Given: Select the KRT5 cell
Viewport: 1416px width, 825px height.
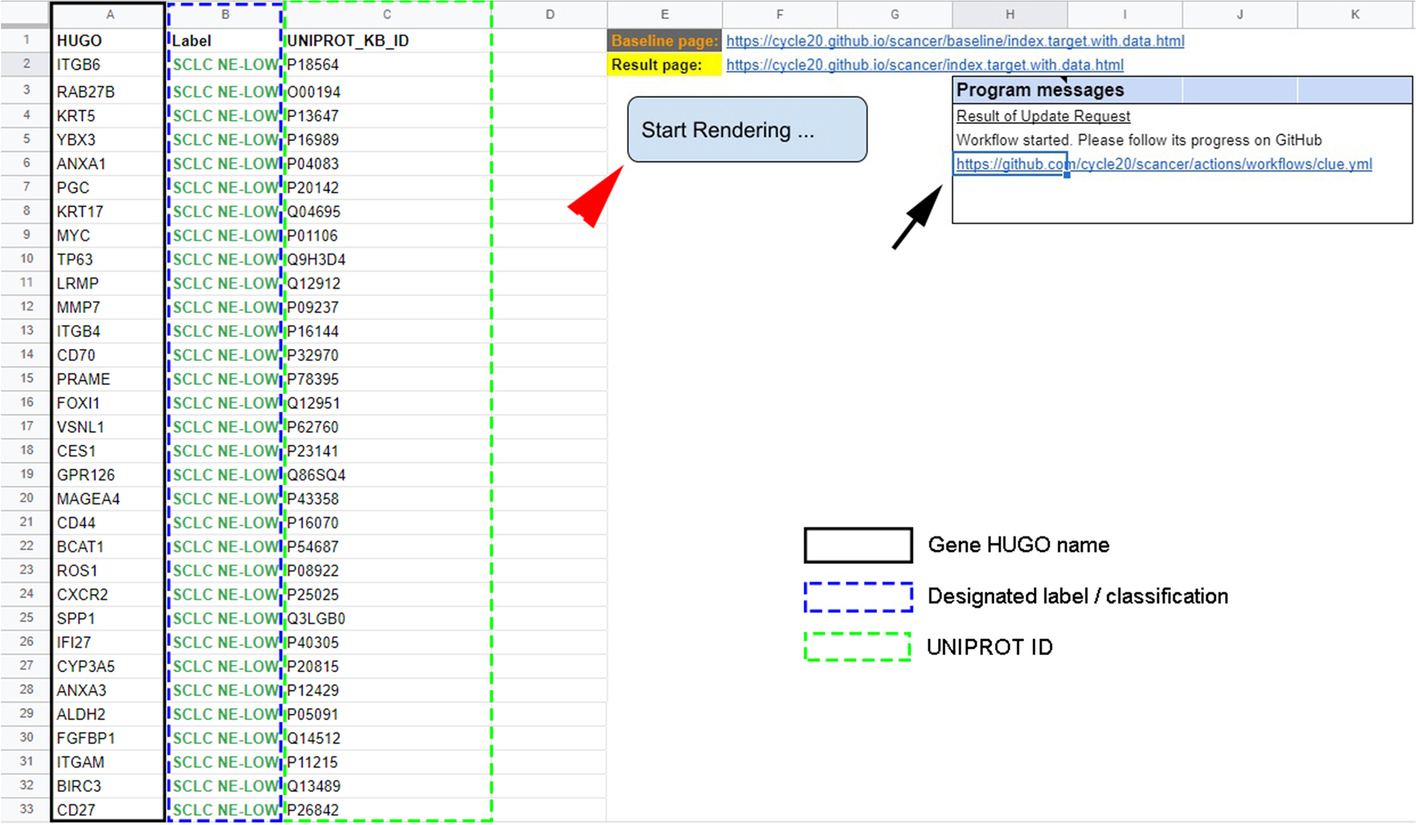Looking at the screenshot, I should click(108, 115).
